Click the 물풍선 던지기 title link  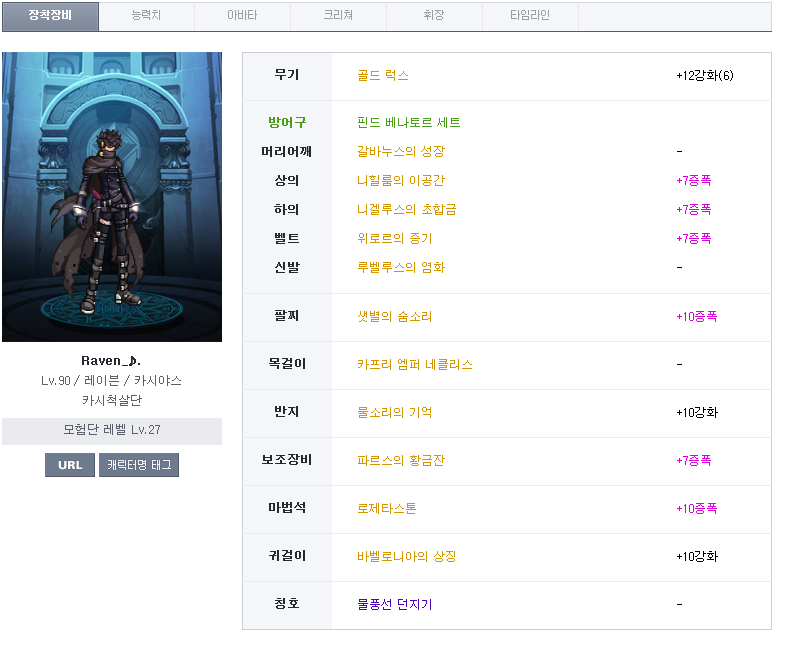coord(395,605)
